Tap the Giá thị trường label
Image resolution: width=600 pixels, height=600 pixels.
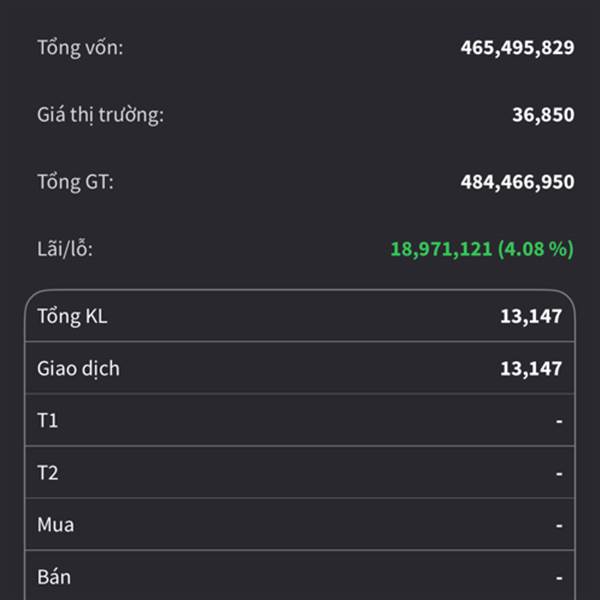point(100,115)
